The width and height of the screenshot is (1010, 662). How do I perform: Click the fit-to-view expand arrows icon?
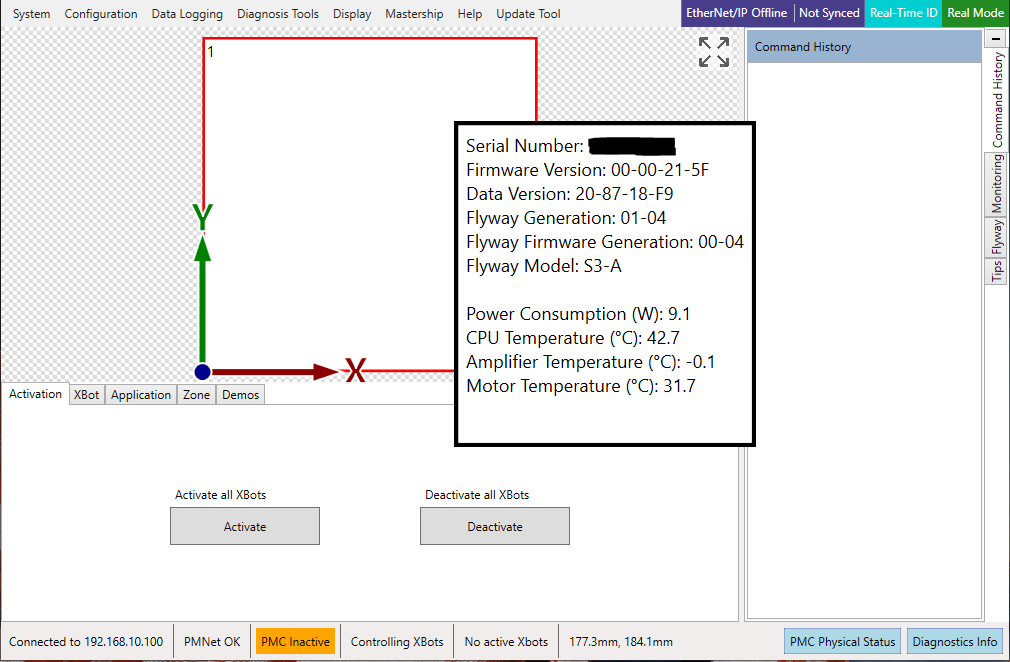714,52
